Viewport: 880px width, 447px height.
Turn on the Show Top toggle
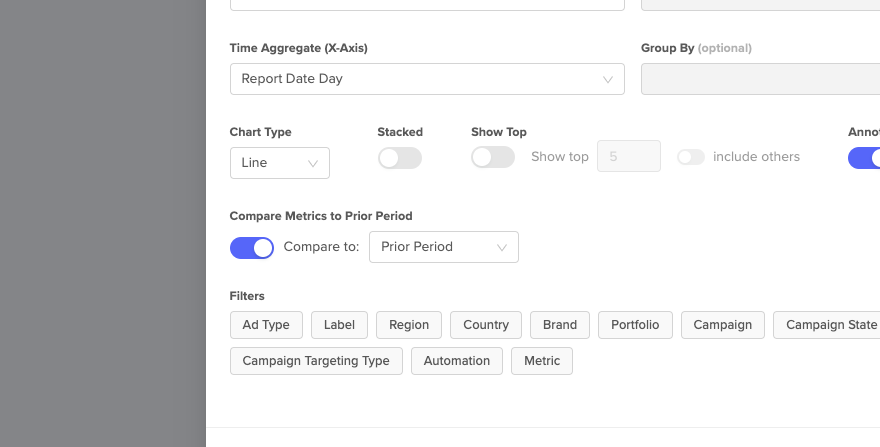493,157
